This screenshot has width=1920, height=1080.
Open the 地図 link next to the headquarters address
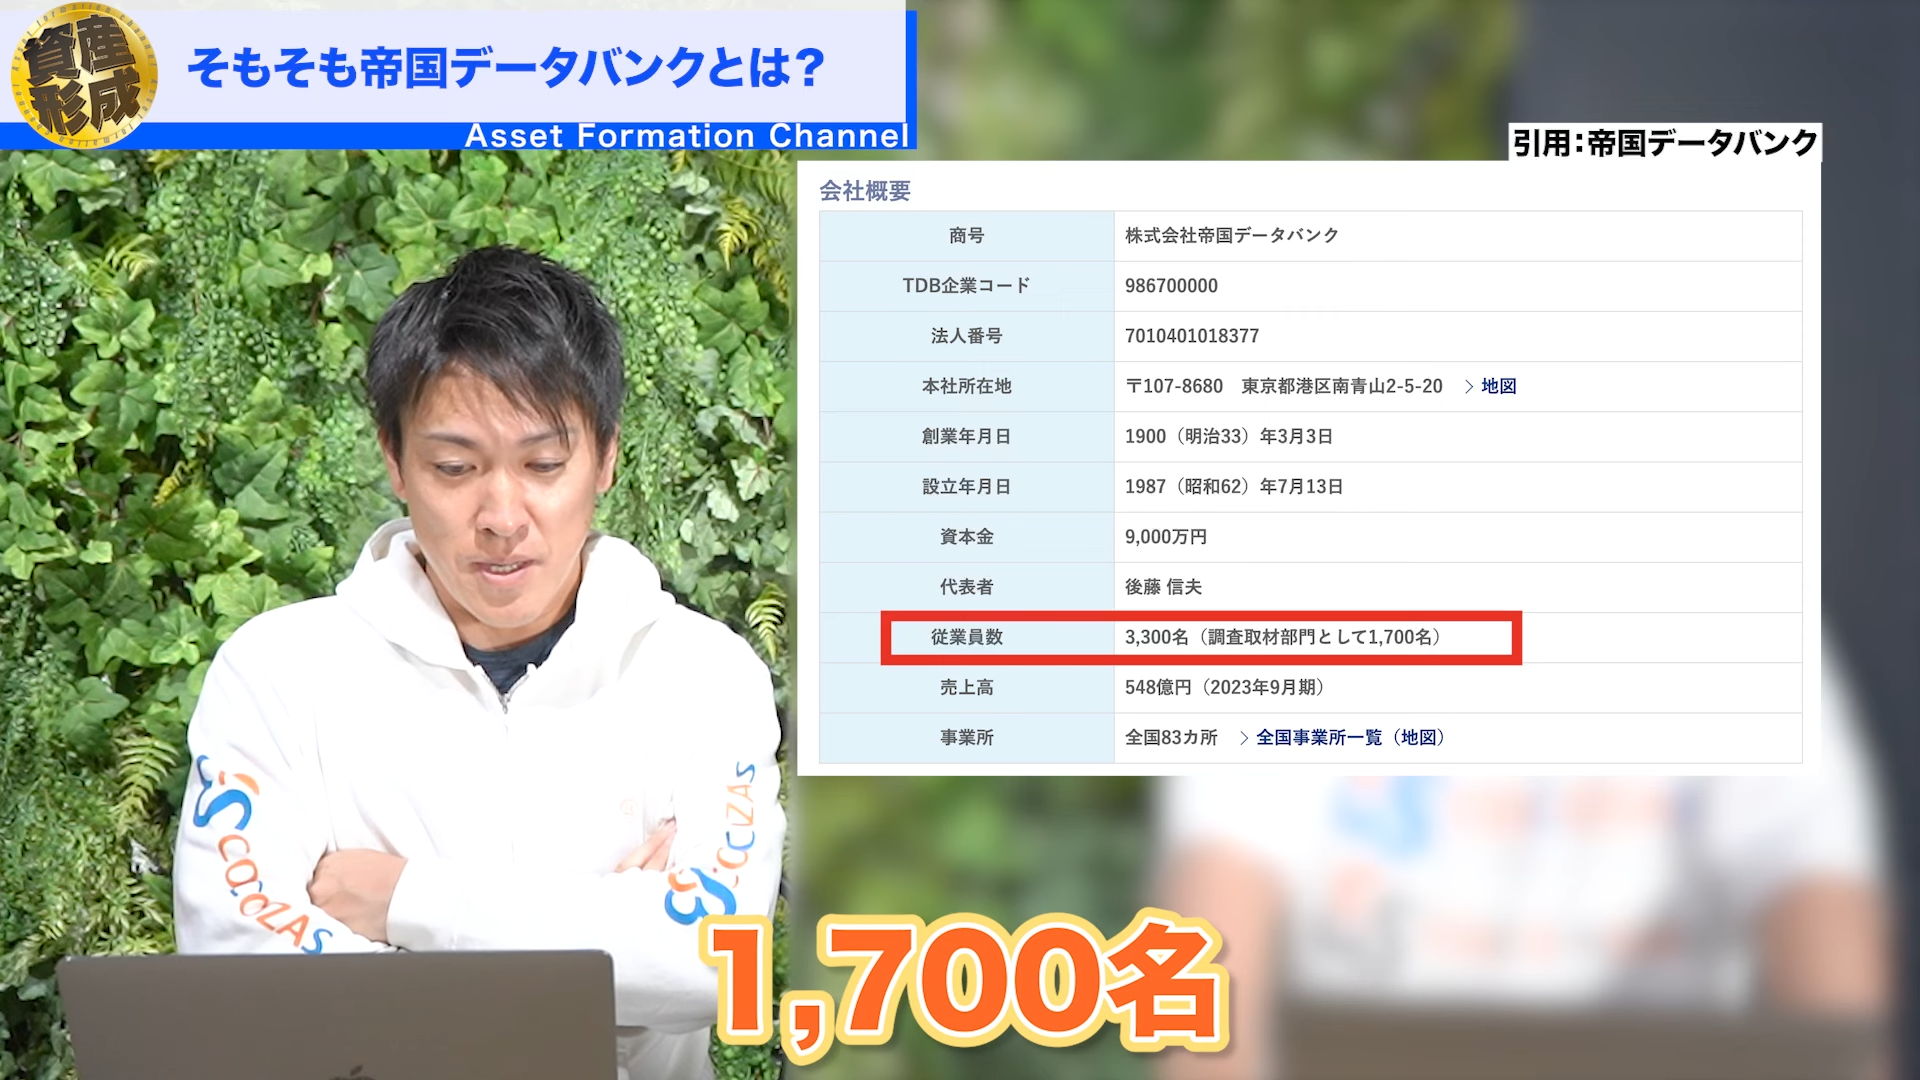pos(1496,386)
